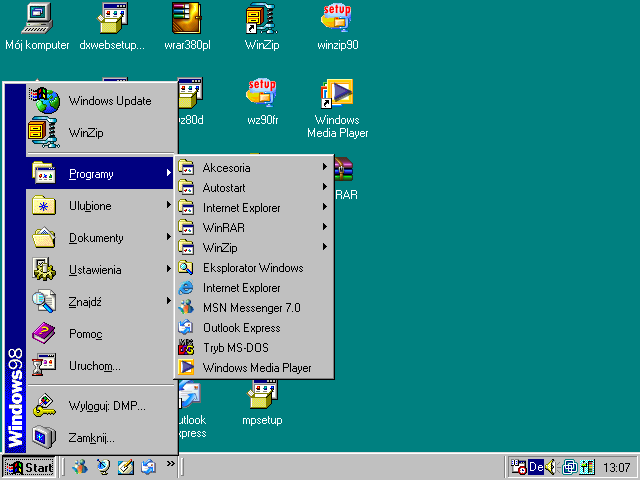The image size is (640, 480).
Task: Open the volume speaker tray icon
Action: [x=551, y=467]
